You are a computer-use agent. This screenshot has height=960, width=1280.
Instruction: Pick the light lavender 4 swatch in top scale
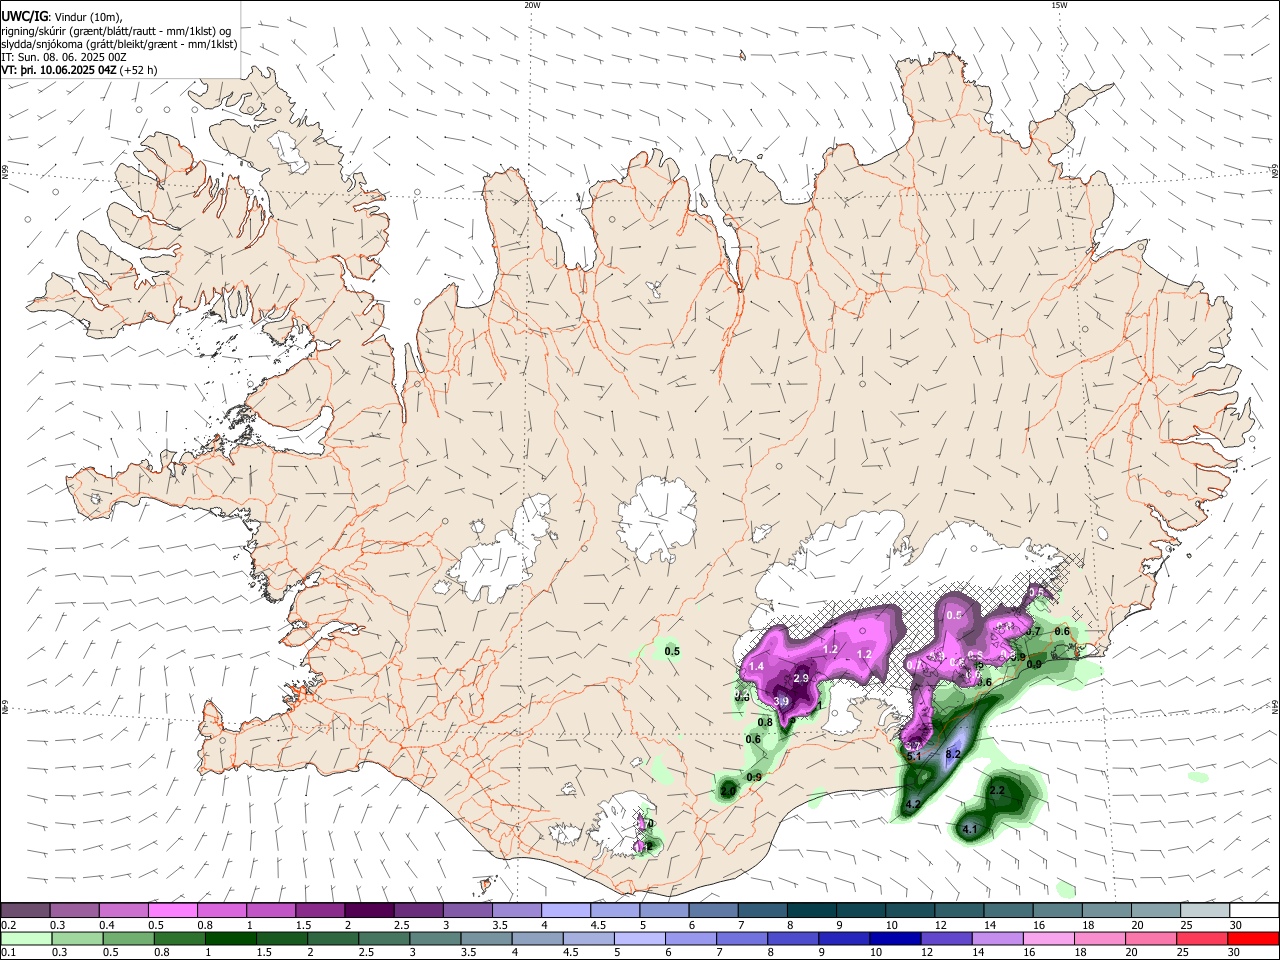[565, 911]
